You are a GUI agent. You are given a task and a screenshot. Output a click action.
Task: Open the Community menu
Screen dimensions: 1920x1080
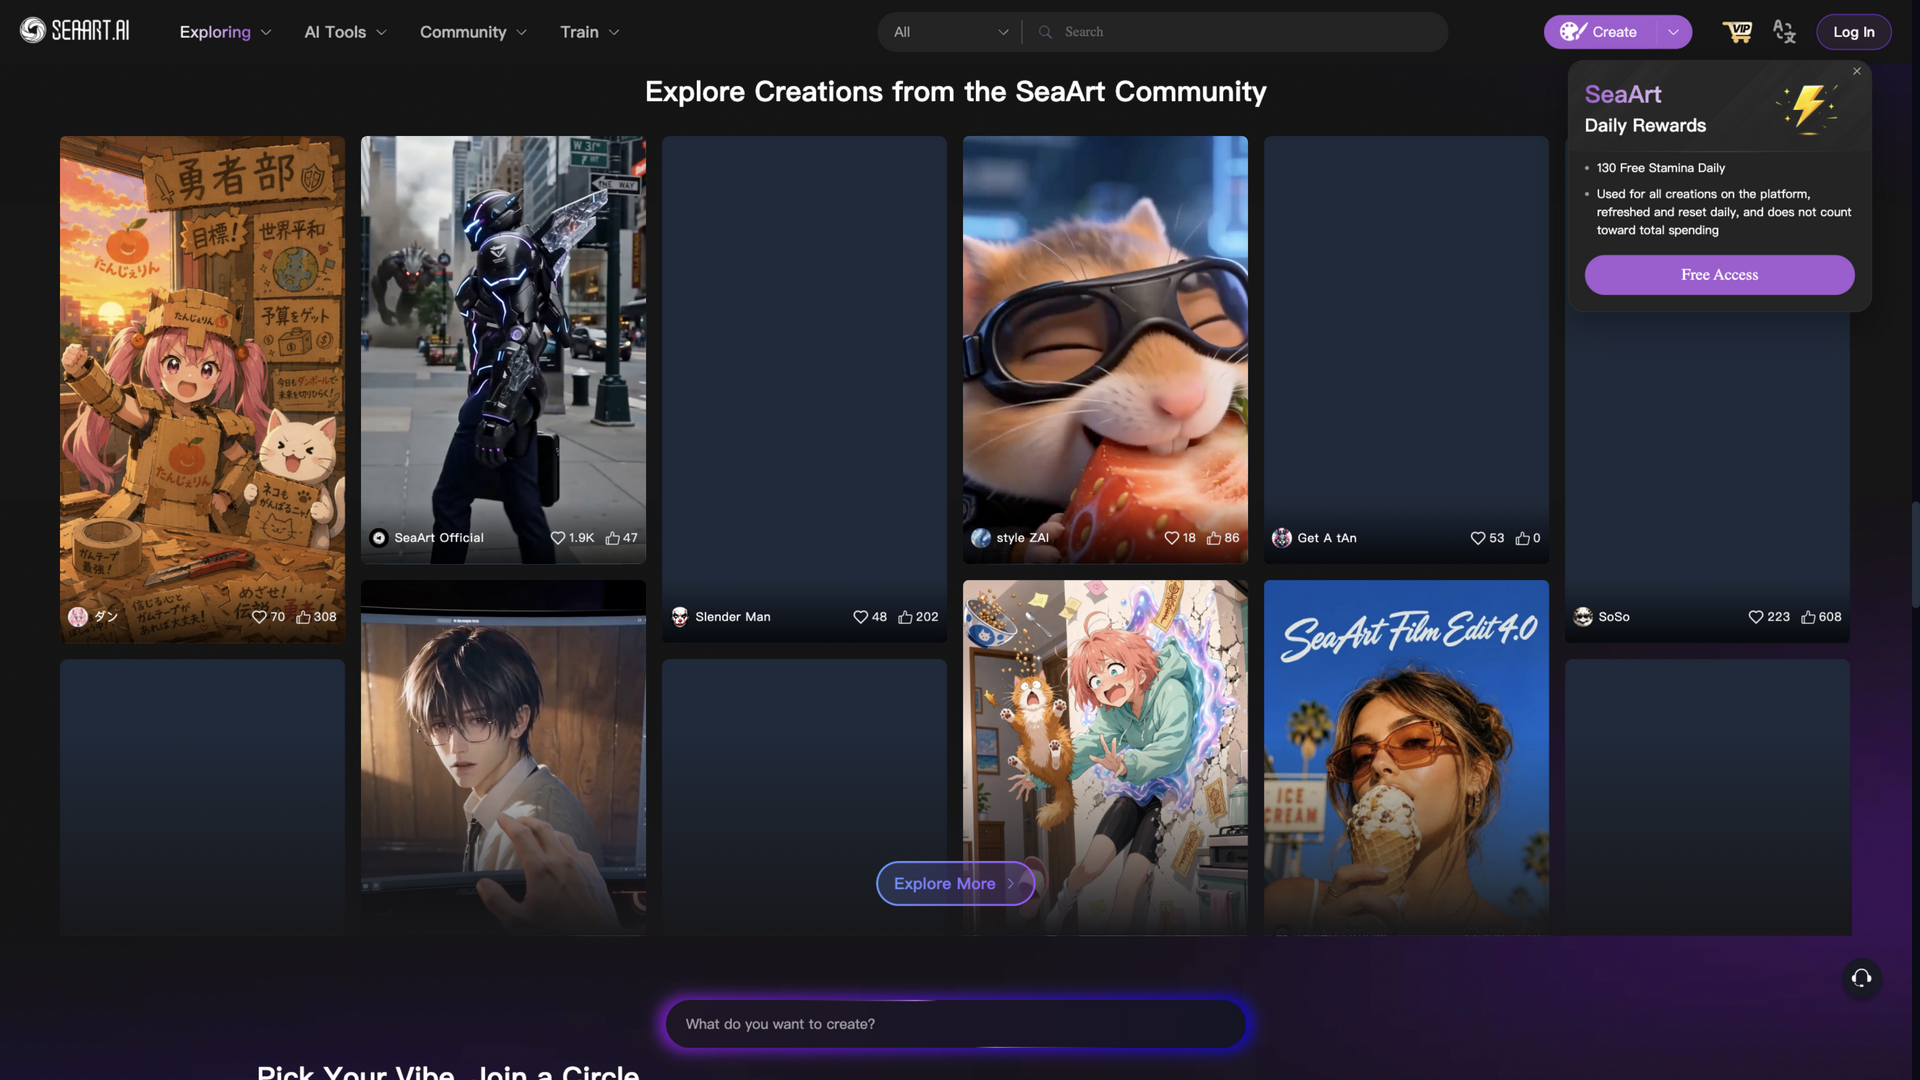click(x=473, y=32)
